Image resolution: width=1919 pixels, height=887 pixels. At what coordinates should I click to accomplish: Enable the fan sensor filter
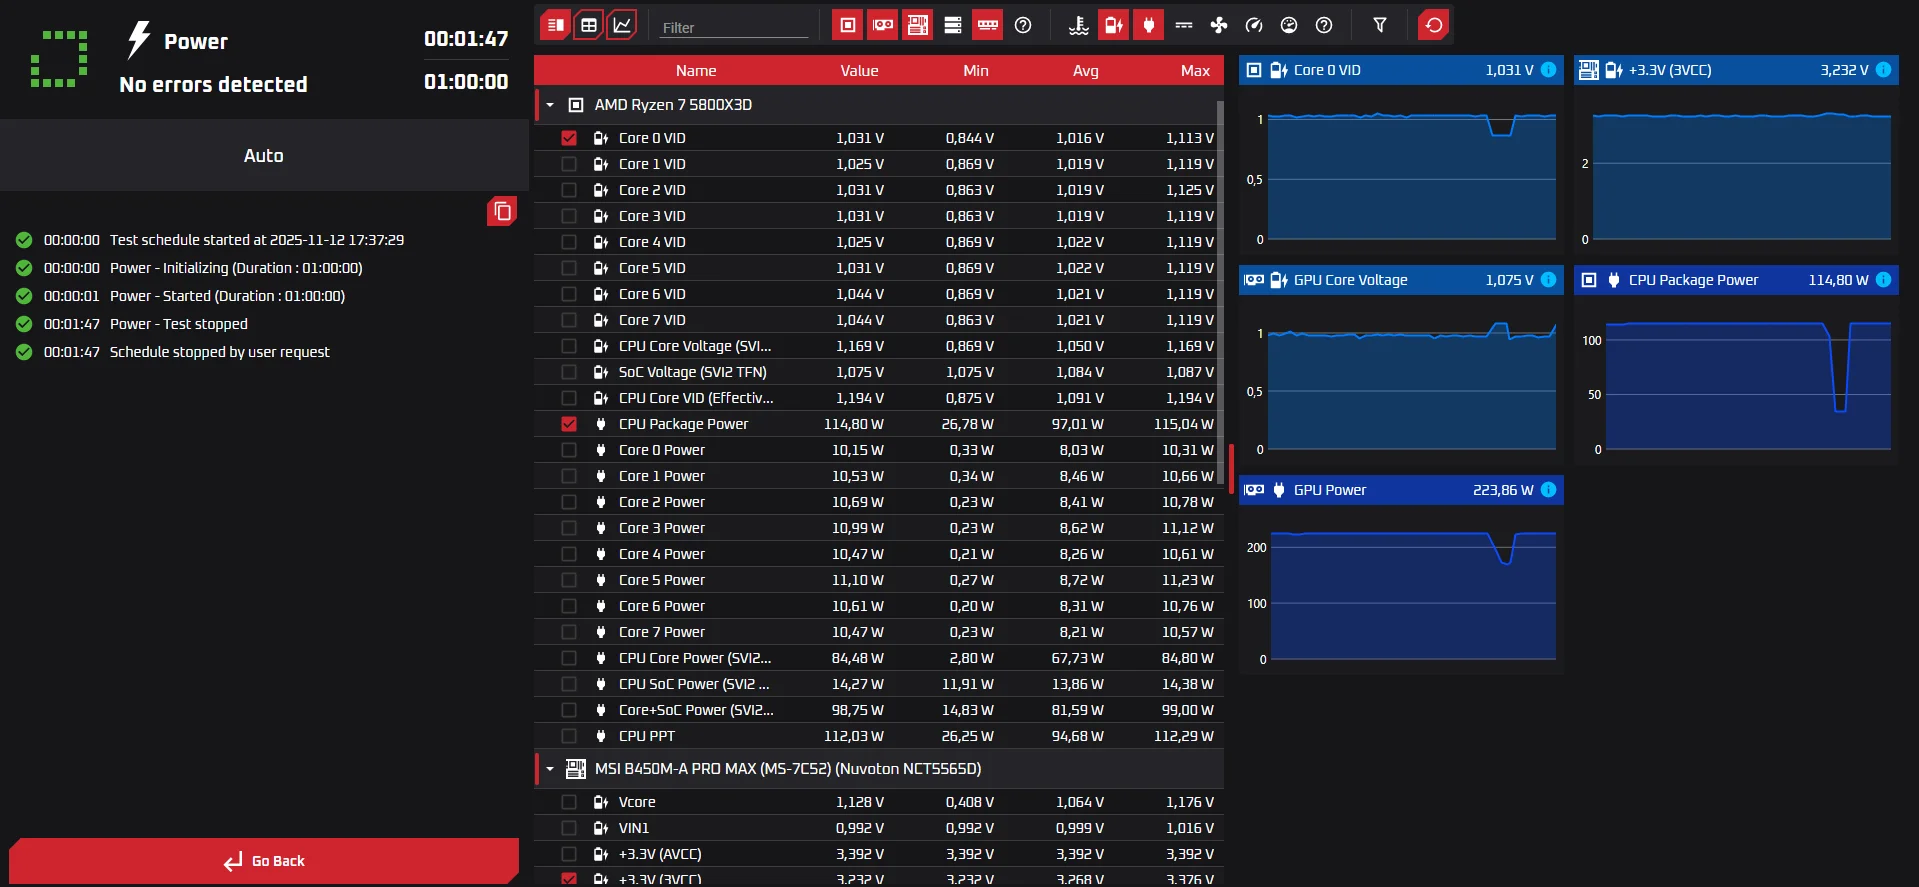point(1218,25)
